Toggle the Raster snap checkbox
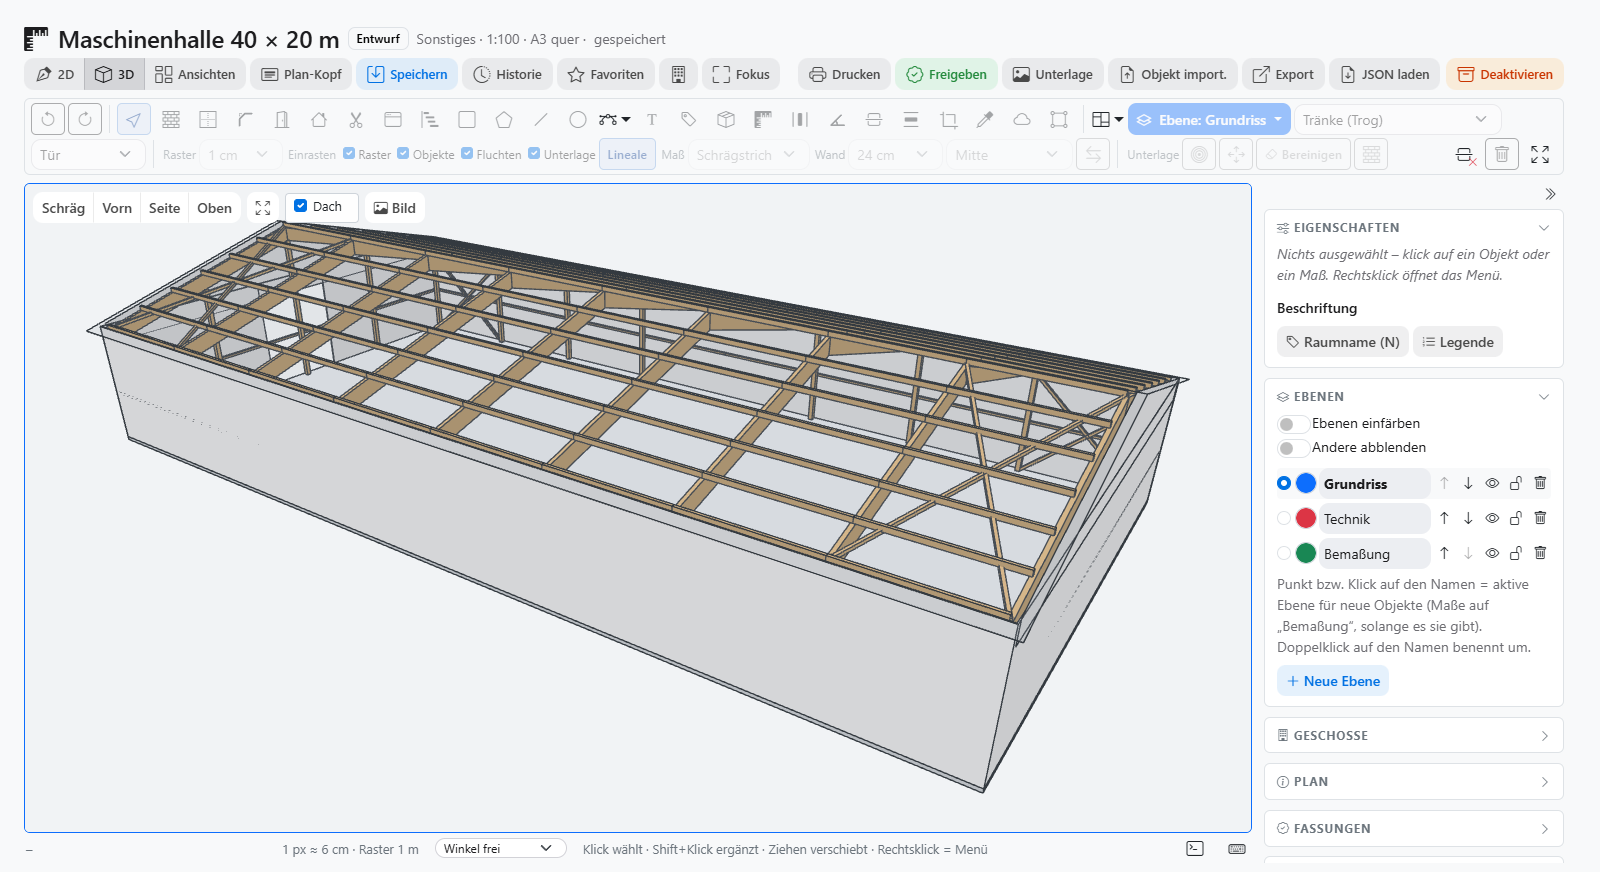1600x872 pixels. [x=349, y=153]
